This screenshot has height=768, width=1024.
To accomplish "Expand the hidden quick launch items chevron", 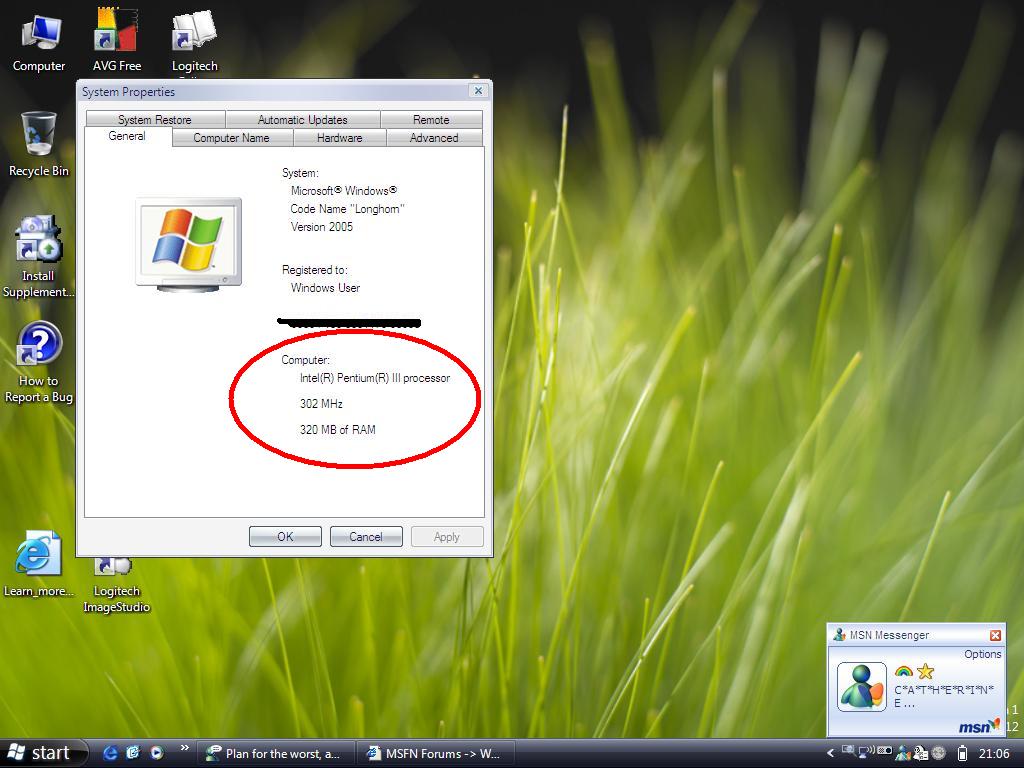I will [x=185, y=748].
